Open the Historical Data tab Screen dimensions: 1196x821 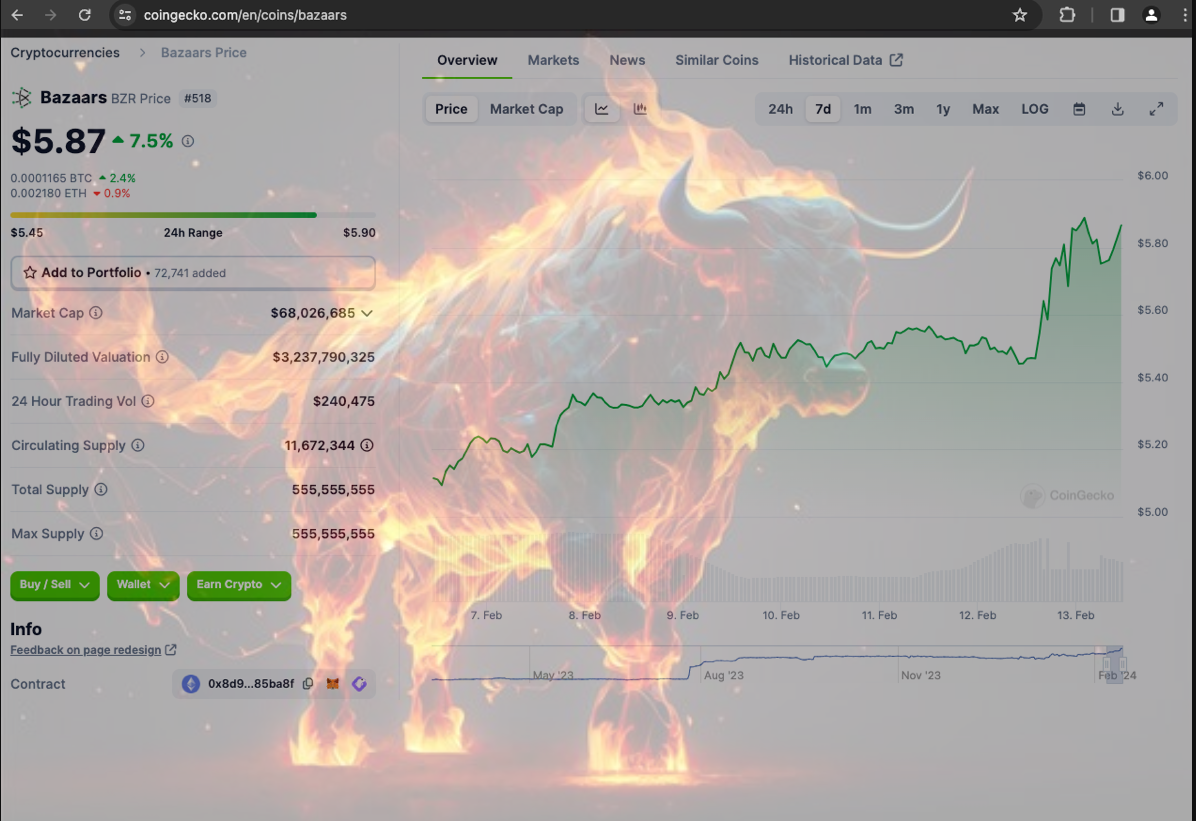click(x=846, y=60)
